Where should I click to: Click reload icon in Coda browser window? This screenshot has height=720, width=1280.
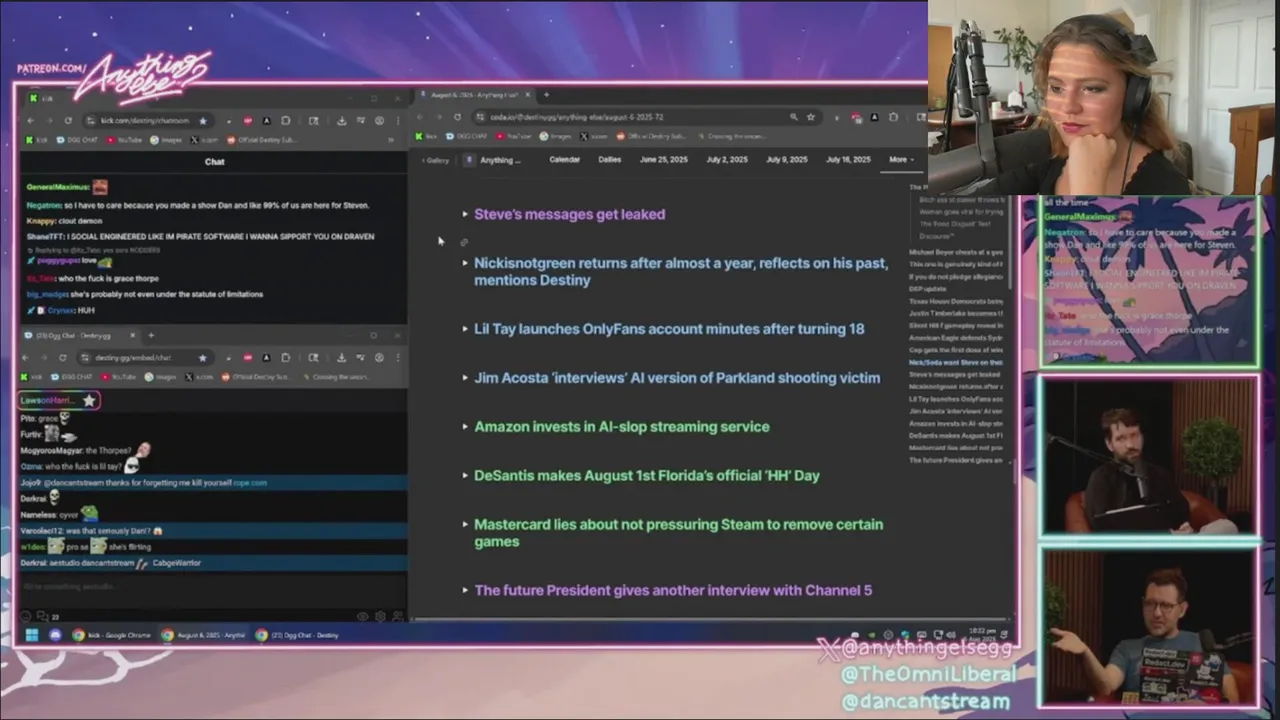pos(458,117)
